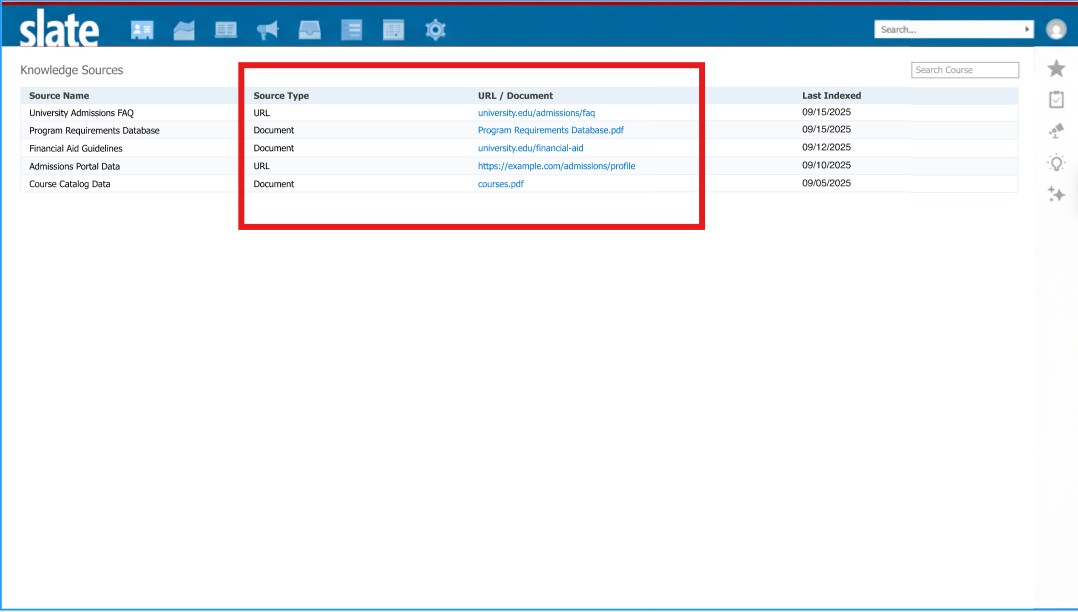Open the search dropdown arrow beside search box
1078x612 pixels.
(1027, 29)
